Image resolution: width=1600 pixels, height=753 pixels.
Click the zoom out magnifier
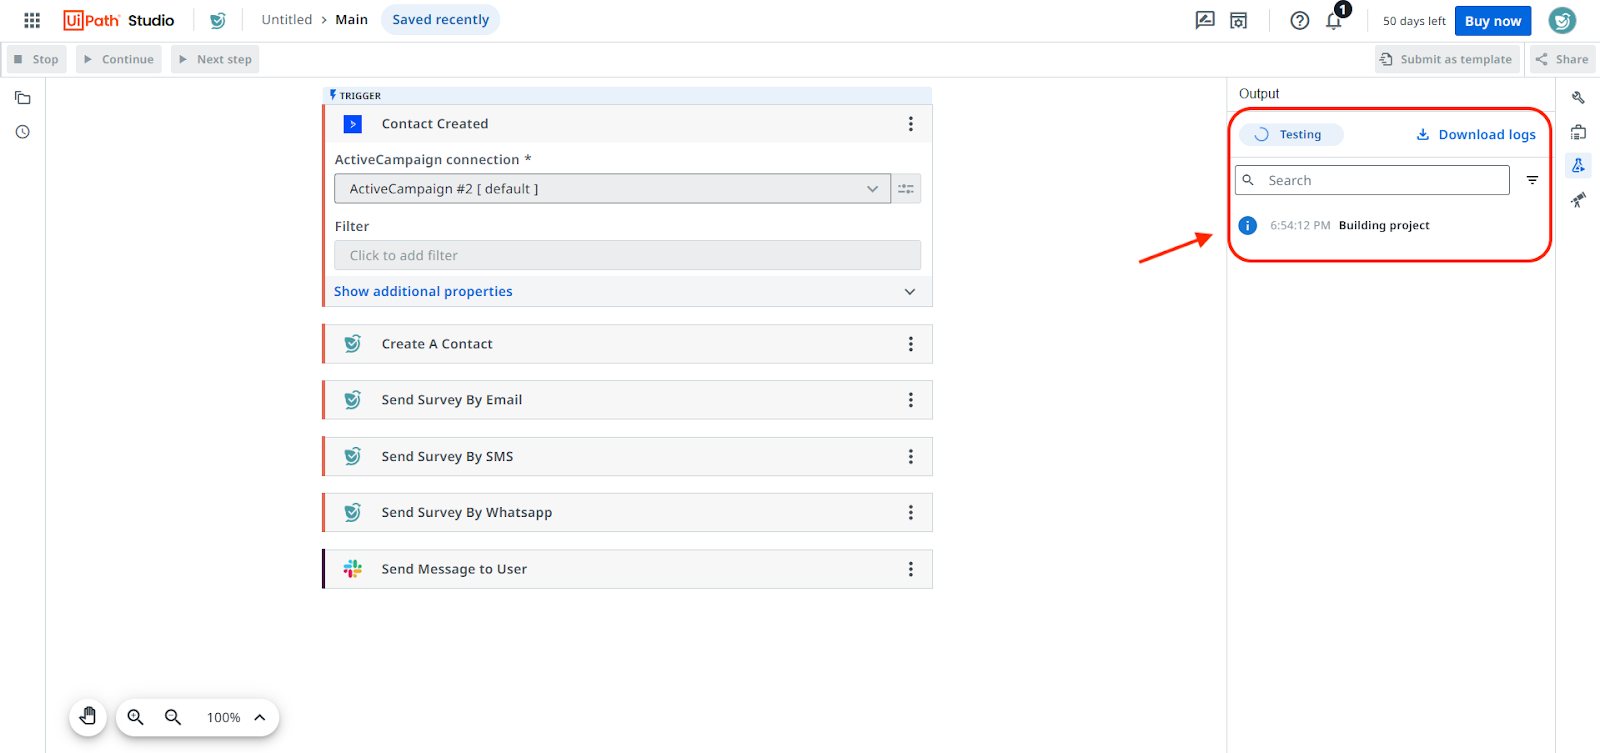173,717
